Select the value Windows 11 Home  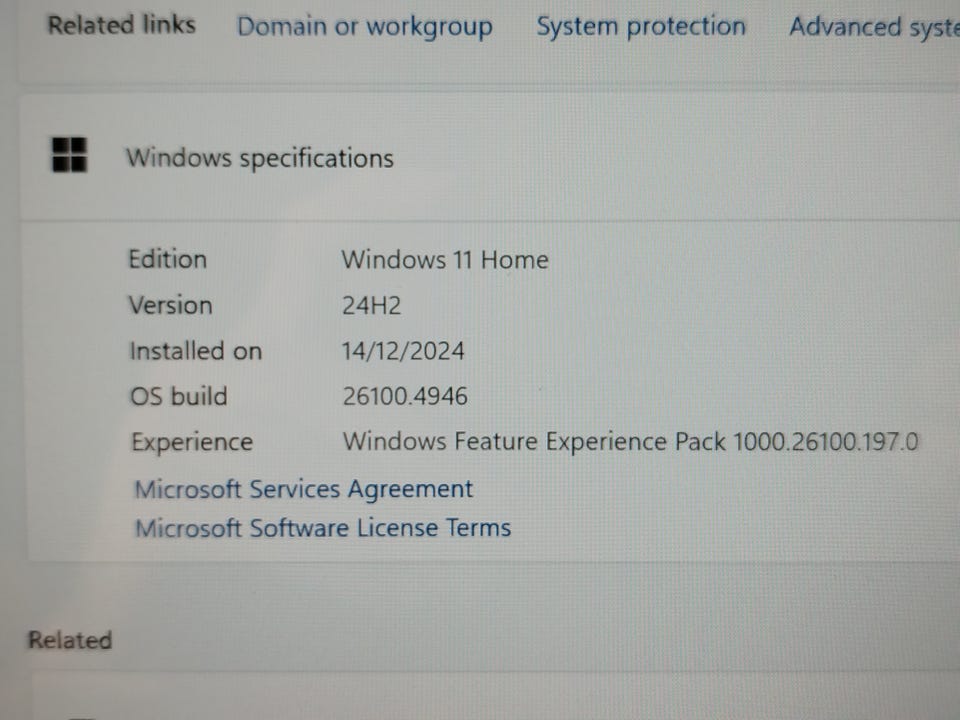(x=444, y=260)
